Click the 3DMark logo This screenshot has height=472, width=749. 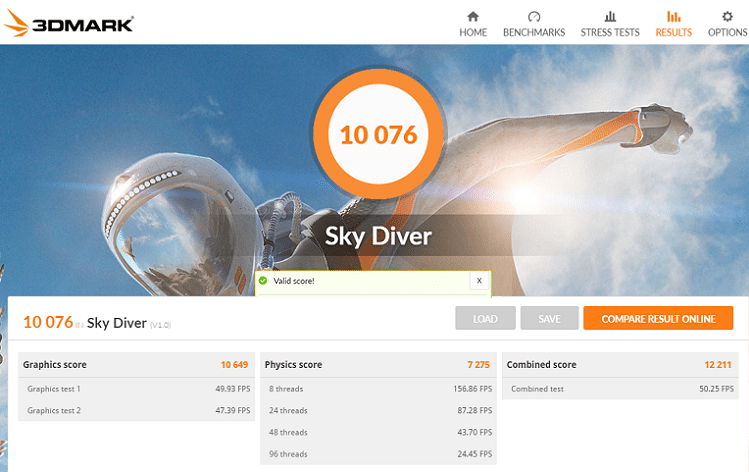69,23
